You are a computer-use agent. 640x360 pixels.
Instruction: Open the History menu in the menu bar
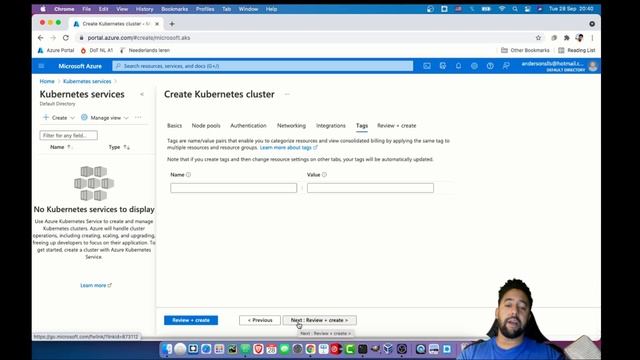[144, 9]
